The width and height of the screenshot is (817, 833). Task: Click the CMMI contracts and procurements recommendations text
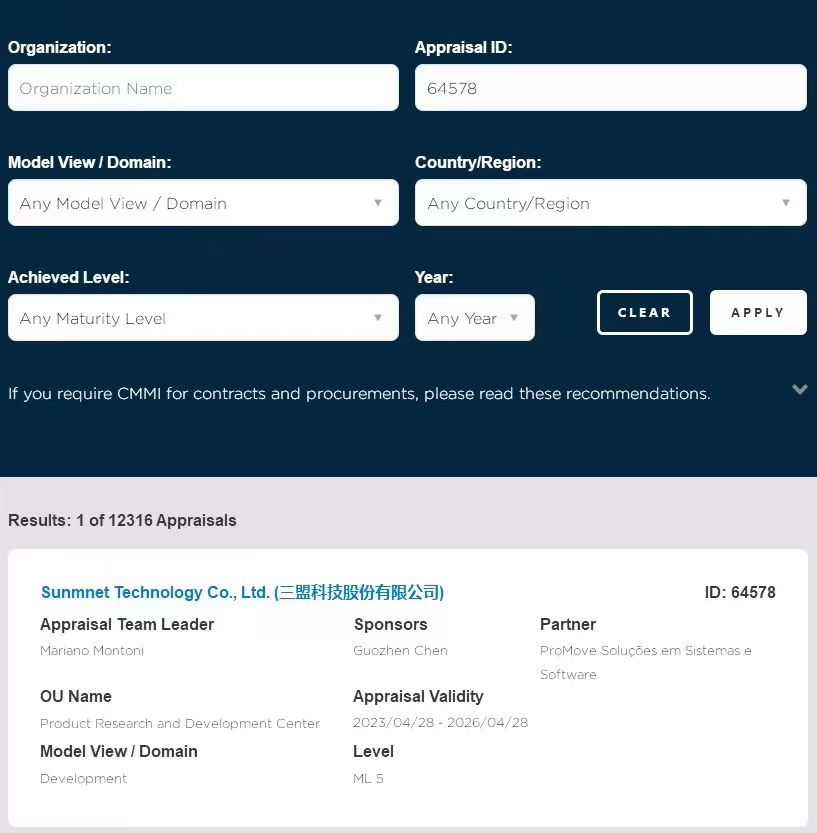coord(359,394)
